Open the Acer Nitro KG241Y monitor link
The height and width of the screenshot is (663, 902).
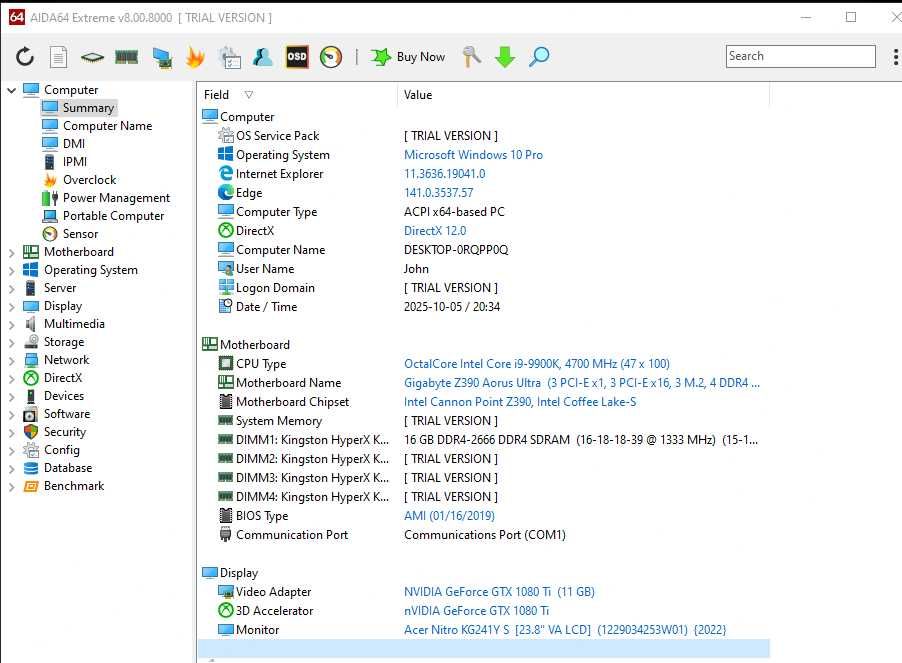coord(565,630)
